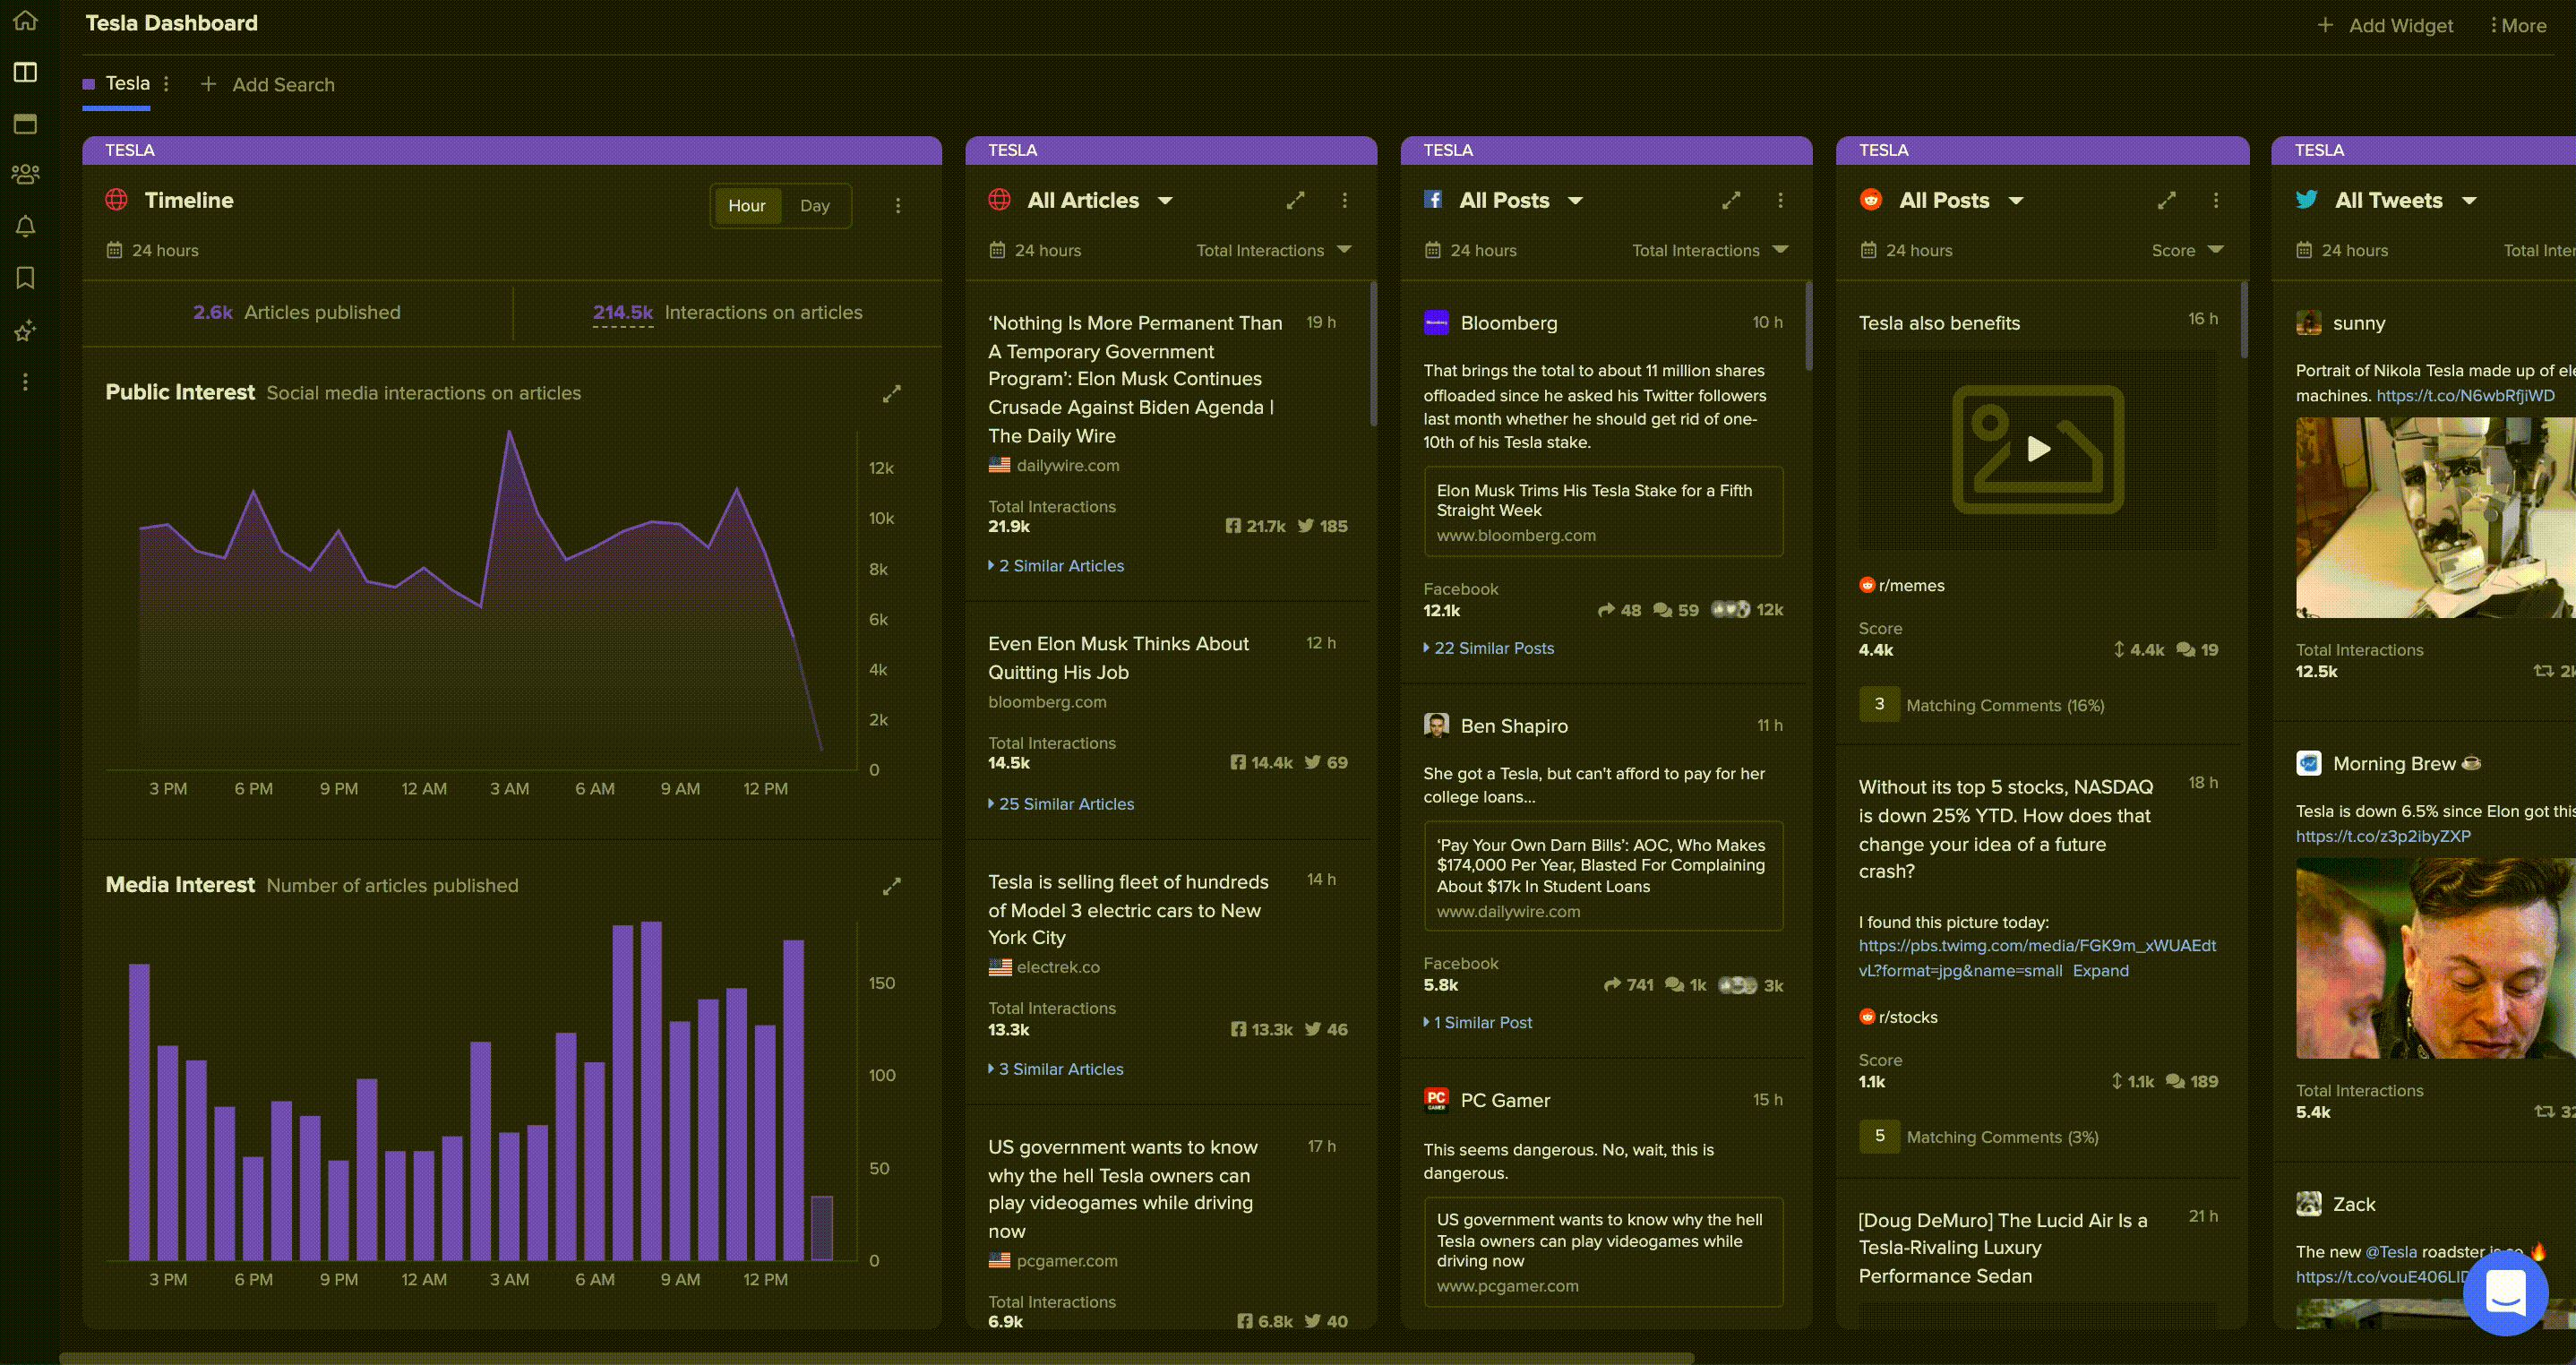Open the Bloomberg 'Elon Musk Trims' link card
This screenshot has height=1365, width=2576.
(1603, 512)
